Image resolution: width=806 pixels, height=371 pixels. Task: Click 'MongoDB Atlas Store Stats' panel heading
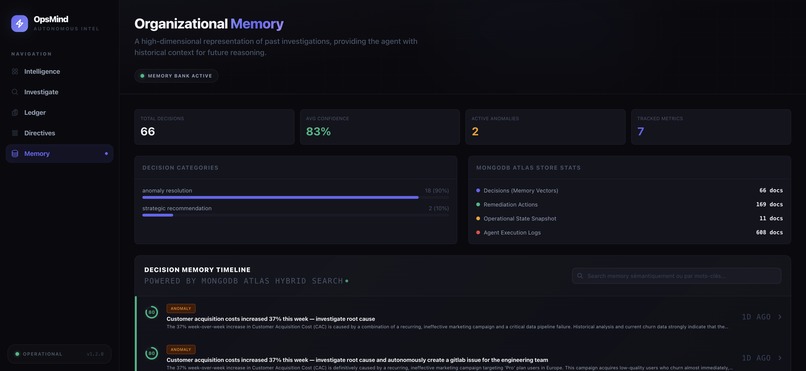tap(528, 168)
